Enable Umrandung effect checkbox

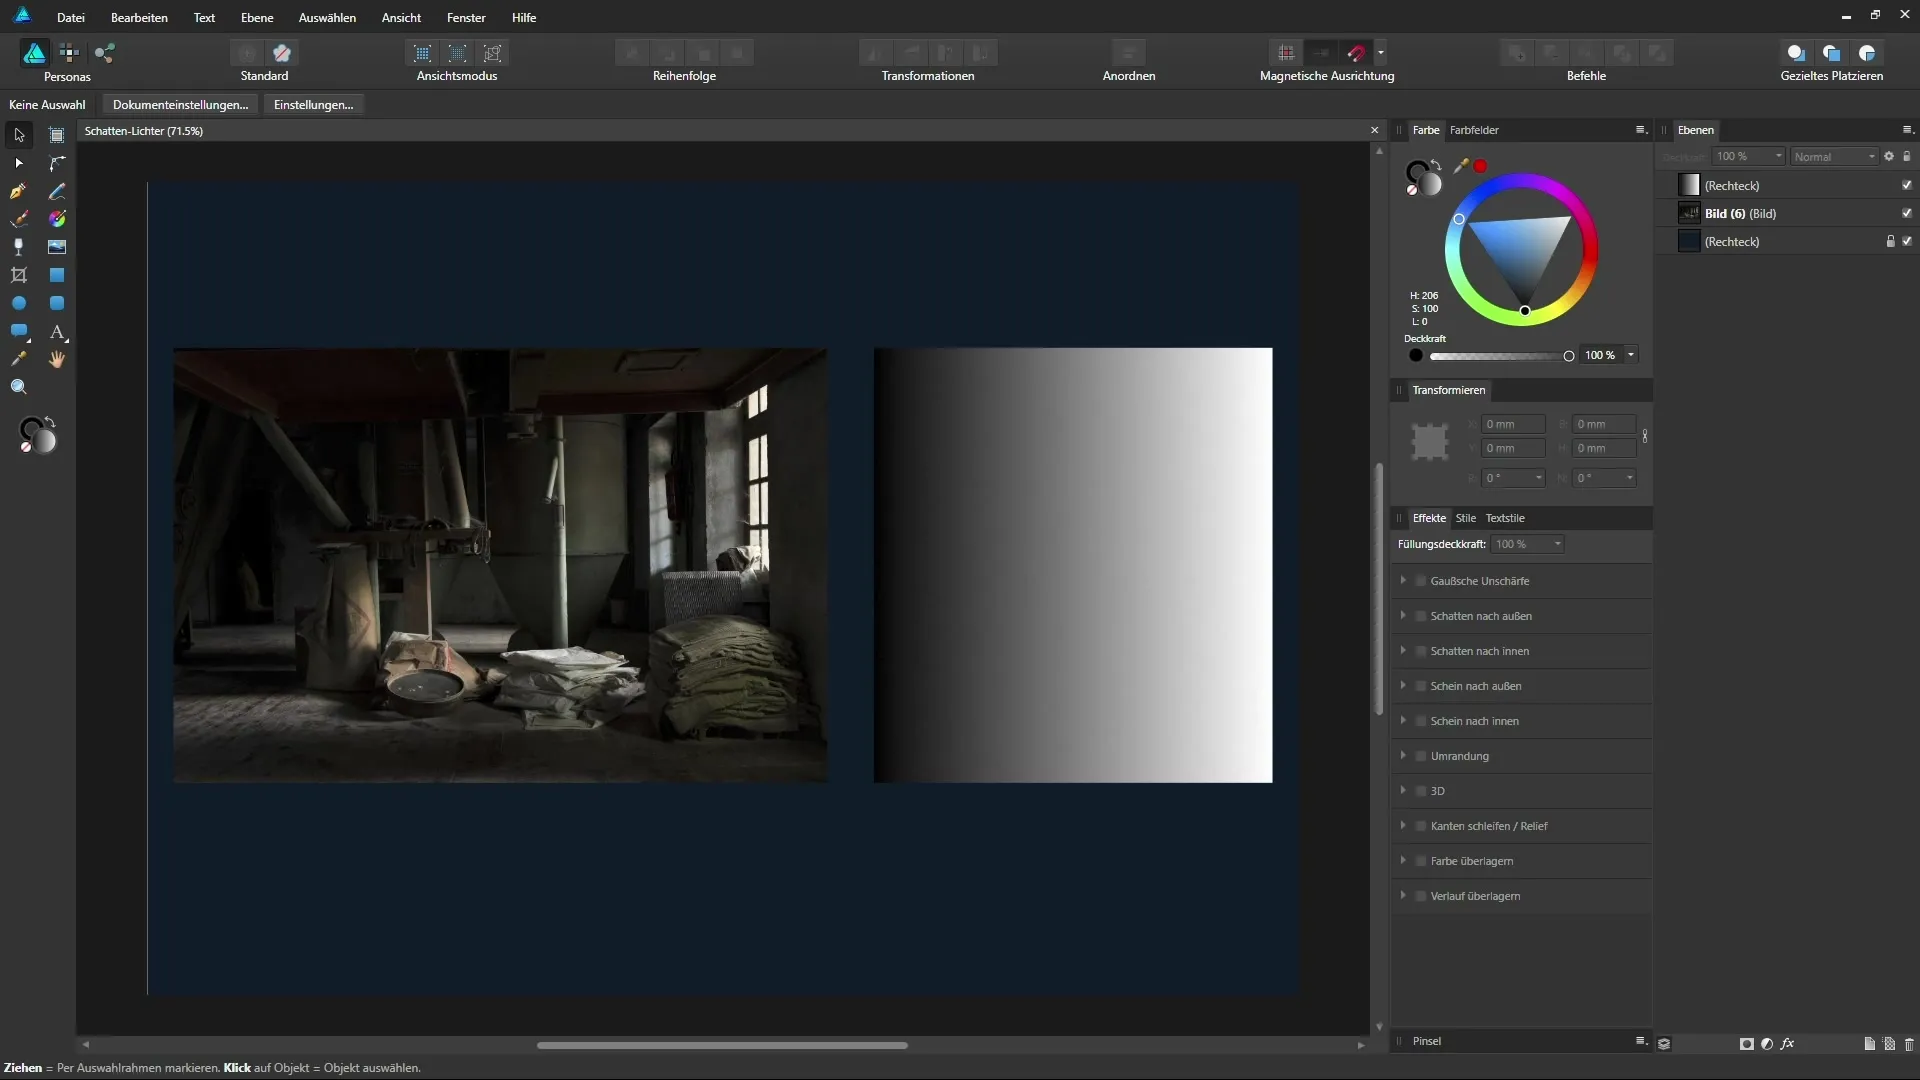point(1421,756)
